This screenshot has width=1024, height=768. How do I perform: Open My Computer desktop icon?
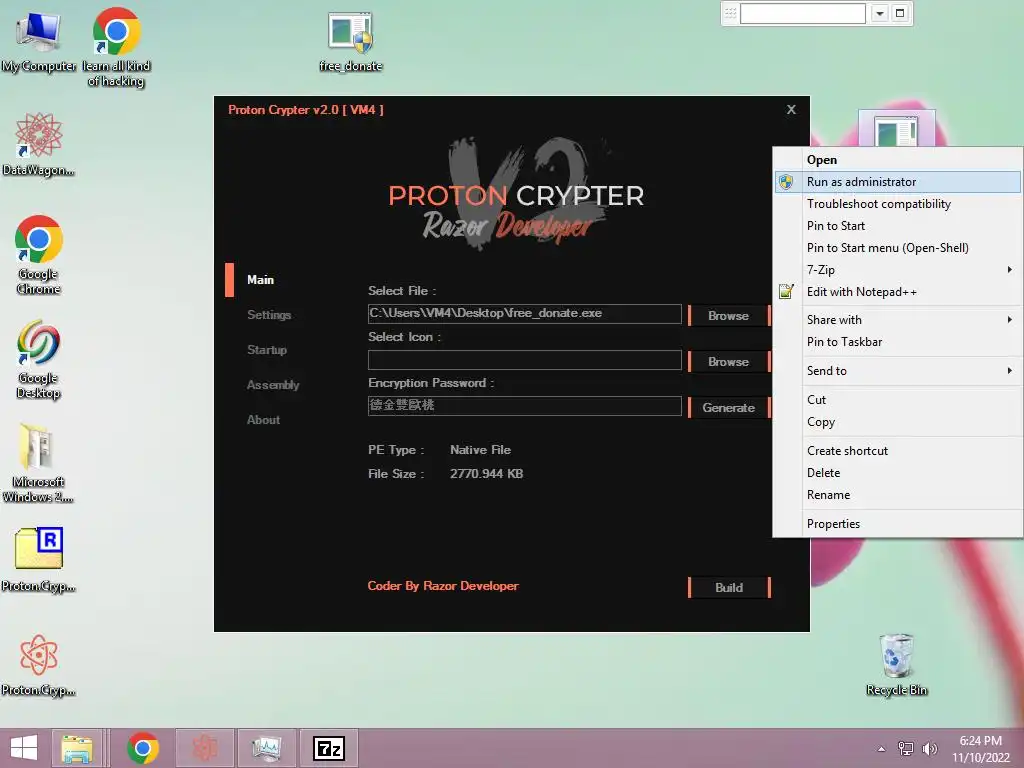[38, 42]
